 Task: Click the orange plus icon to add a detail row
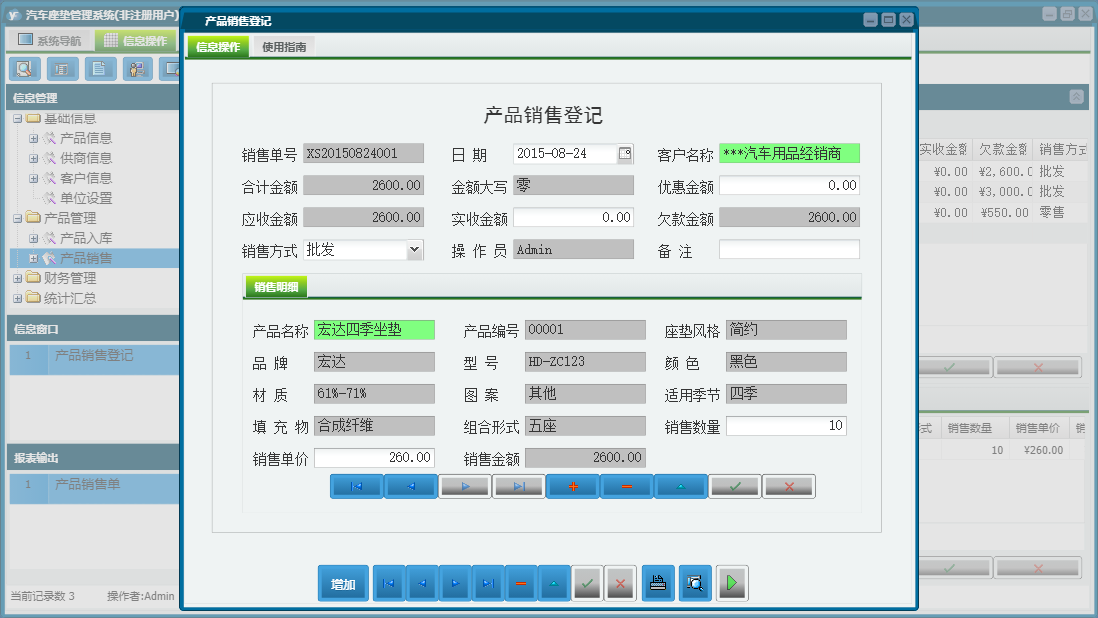(572, 486)
